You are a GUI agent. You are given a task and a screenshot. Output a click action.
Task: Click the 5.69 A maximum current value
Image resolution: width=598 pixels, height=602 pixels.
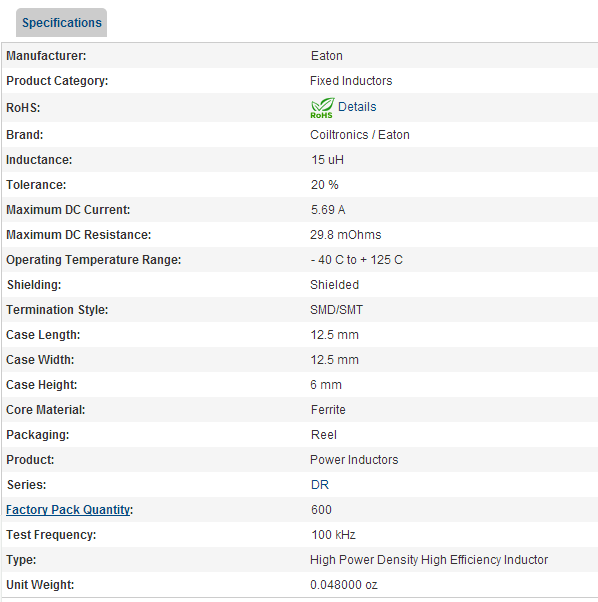328,210
